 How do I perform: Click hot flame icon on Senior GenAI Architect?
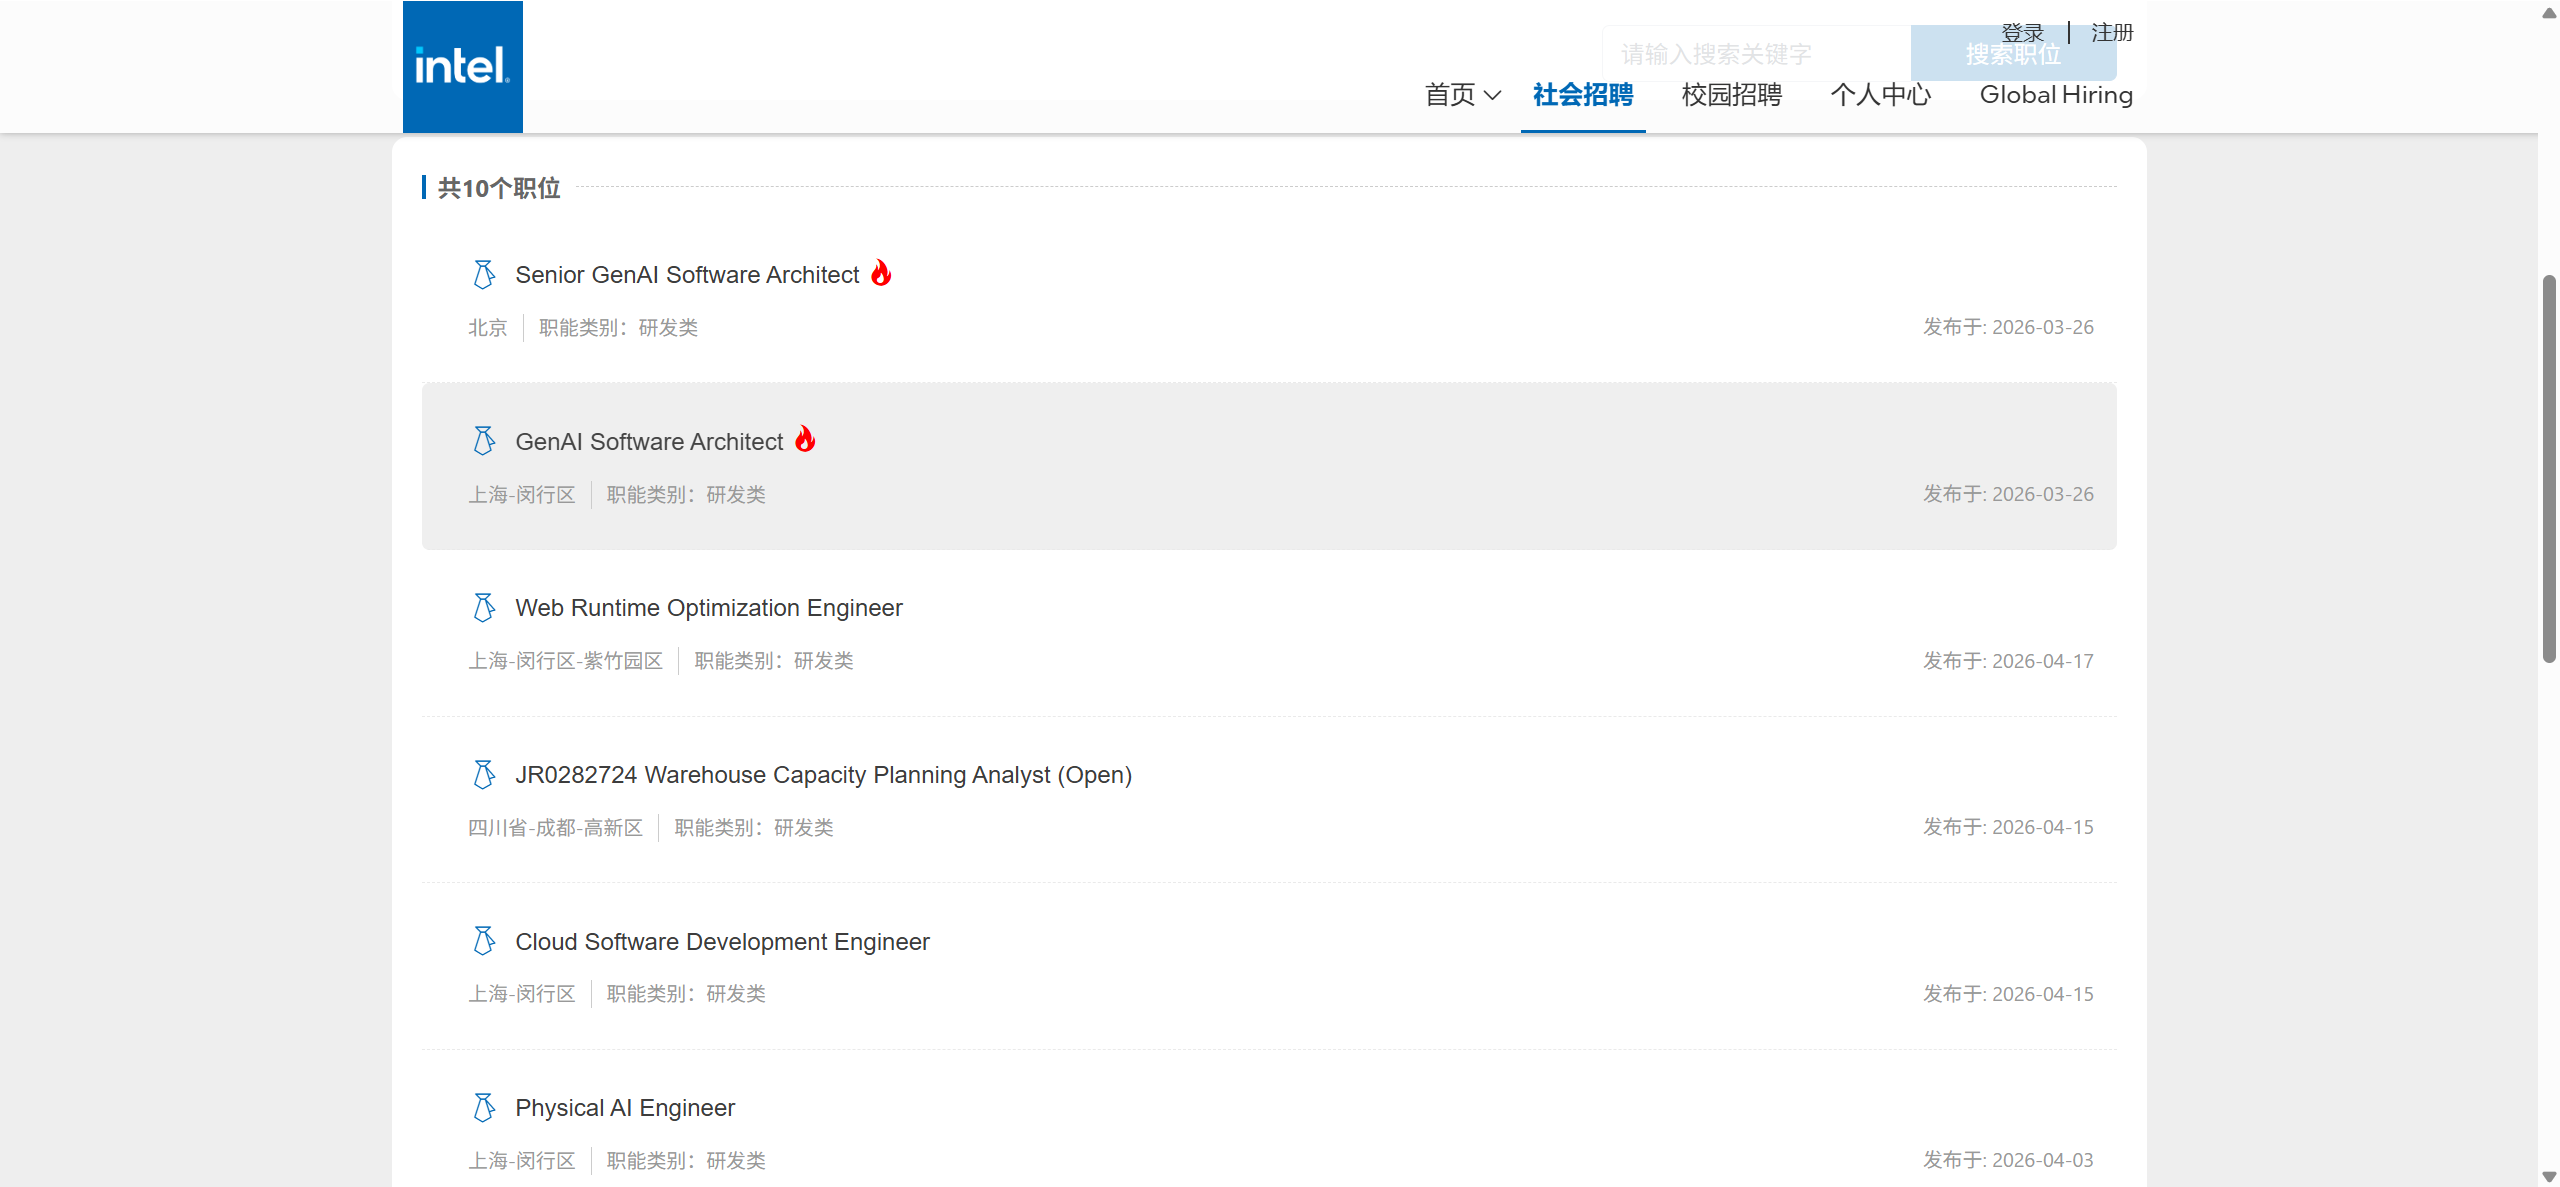click(881, 273)
